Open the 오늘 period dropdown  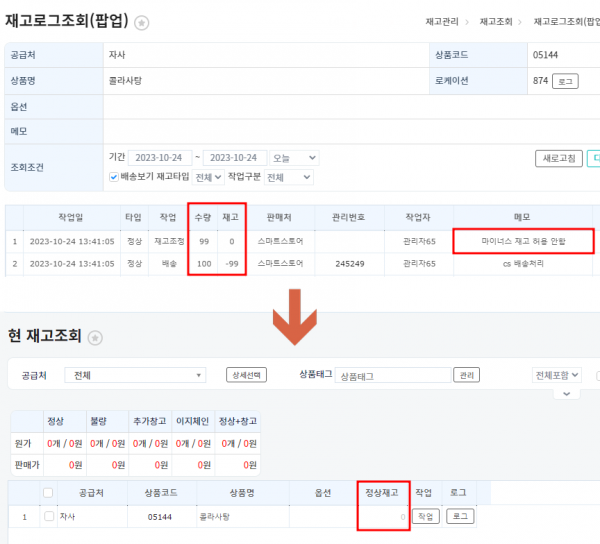[x=295, y=158]
